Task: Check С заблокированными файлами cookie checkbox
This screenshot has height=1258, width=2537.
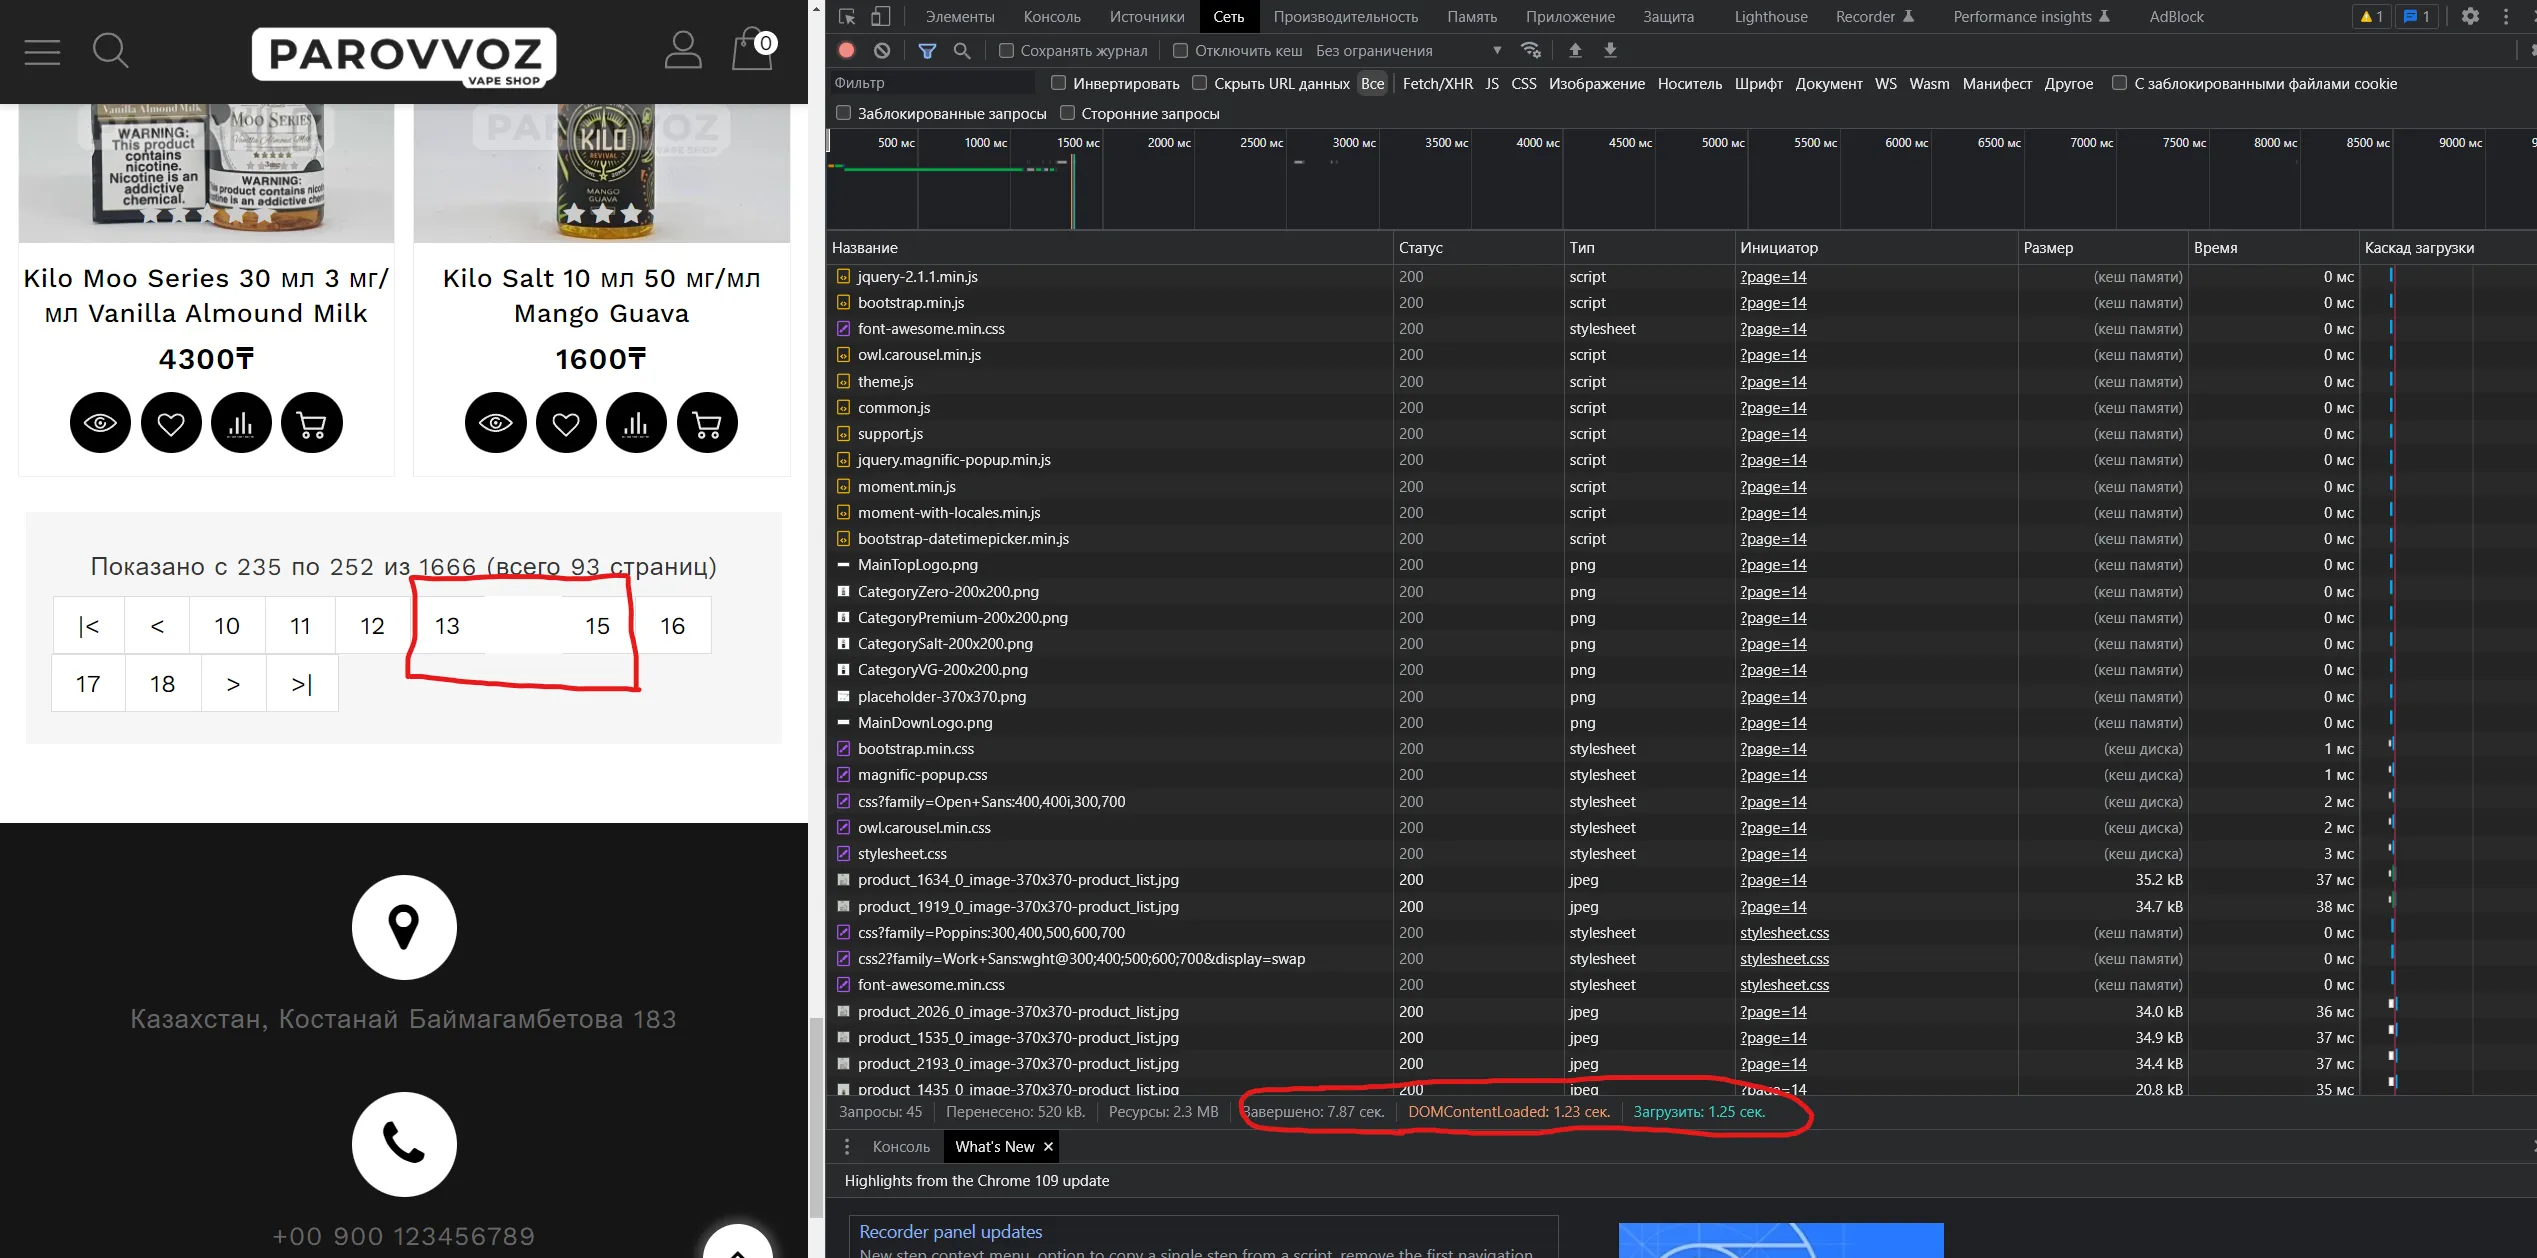Action: pos(2119,83)
